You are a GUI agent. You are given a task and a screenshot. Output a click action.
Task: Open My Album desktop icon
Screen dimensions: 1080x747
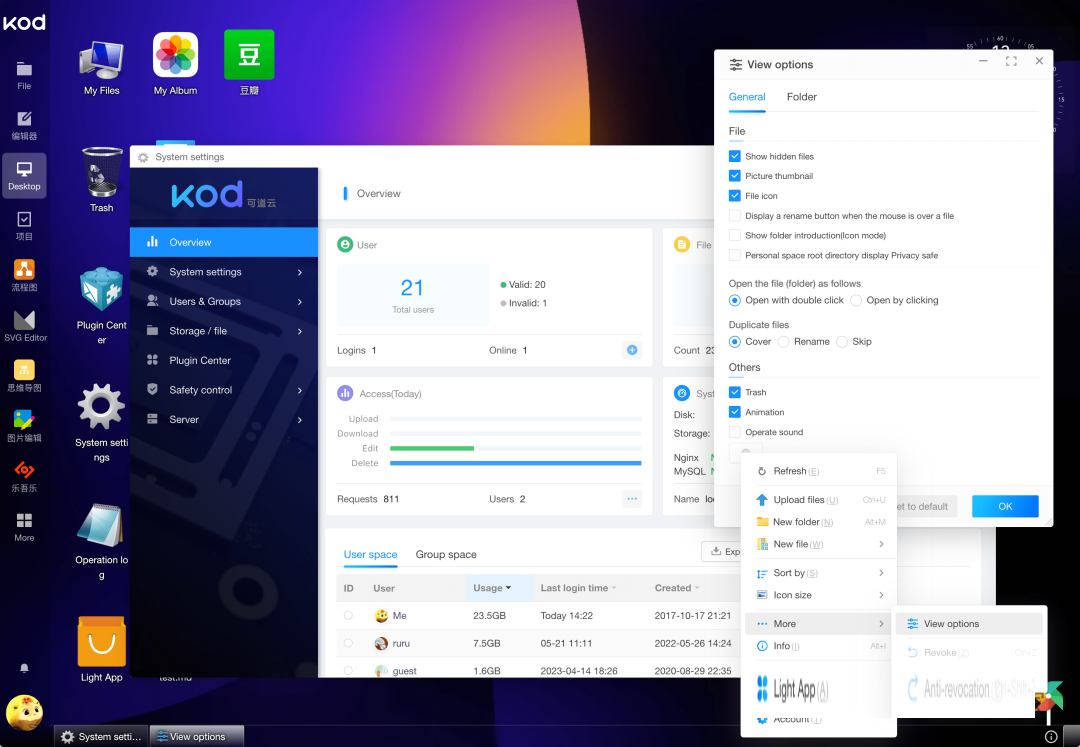pyautogui.click(x=176, y=63)
